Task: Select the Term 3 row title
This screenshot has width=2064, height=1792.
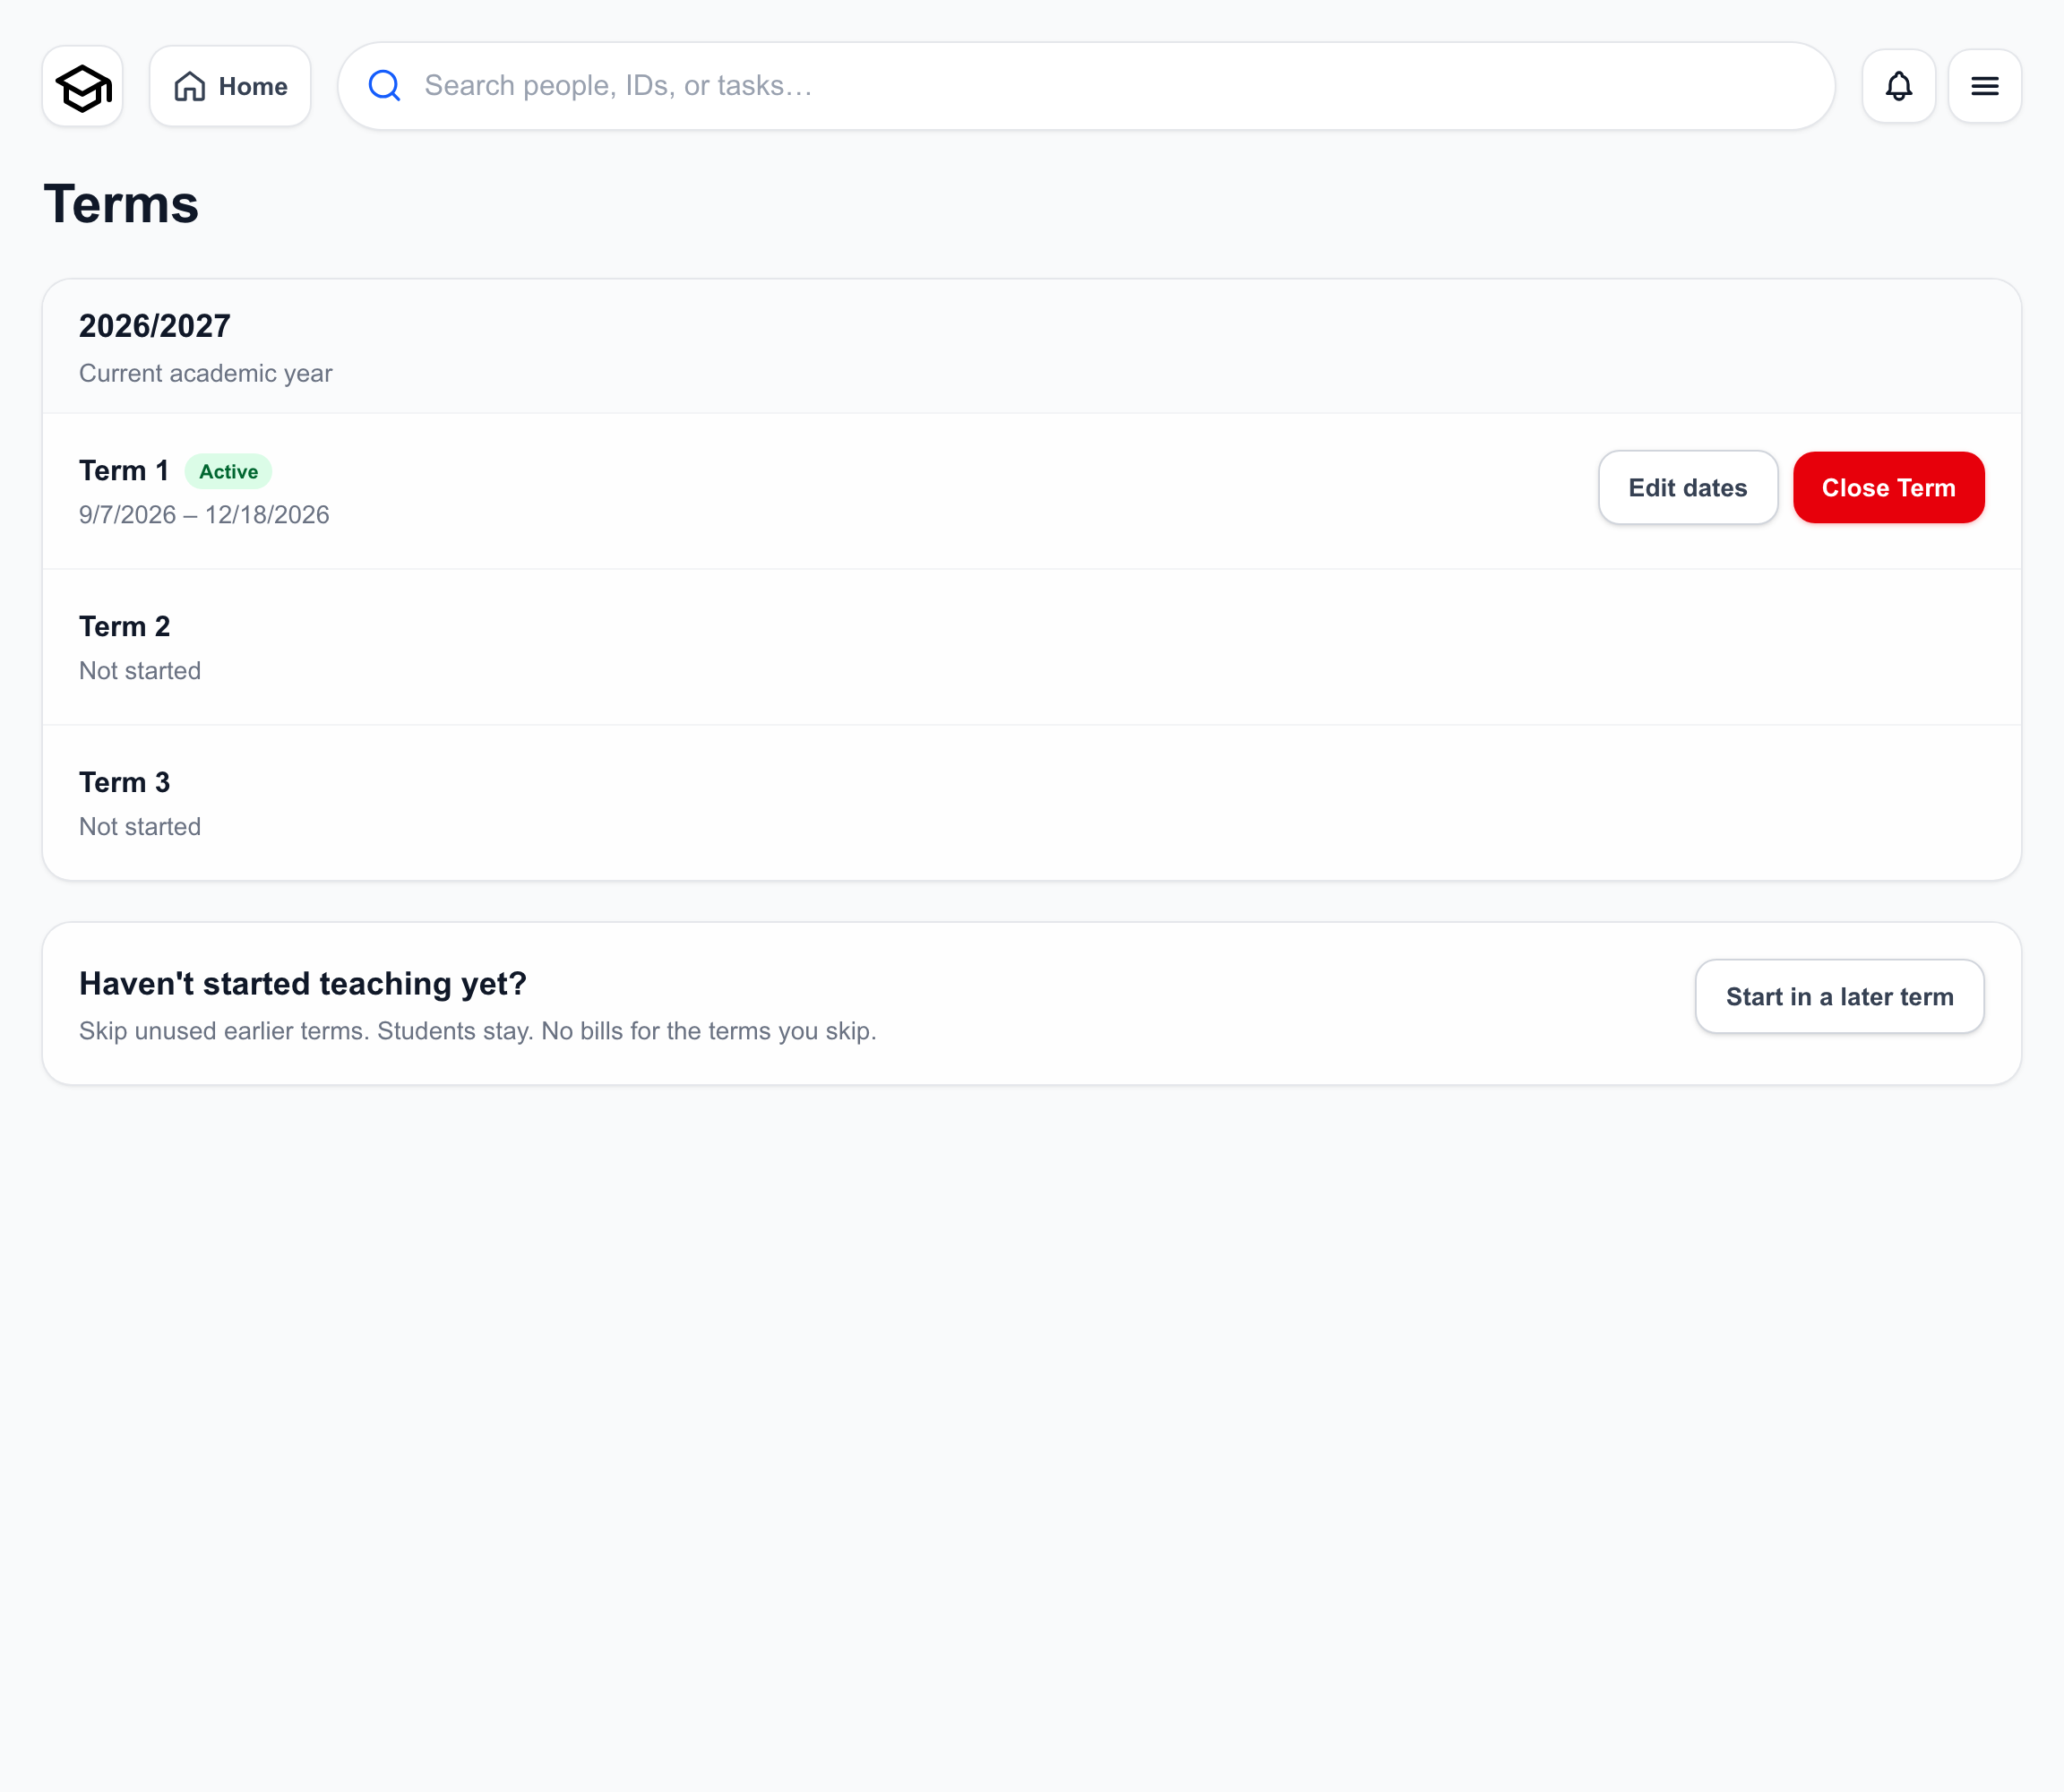Action: (x=125, y=783)
